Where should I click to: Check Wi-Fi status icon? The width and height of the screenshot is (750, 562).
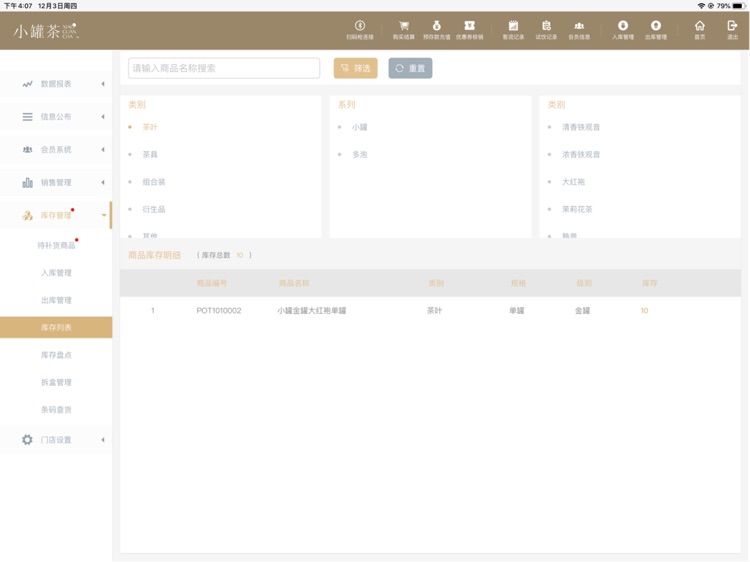701,6
